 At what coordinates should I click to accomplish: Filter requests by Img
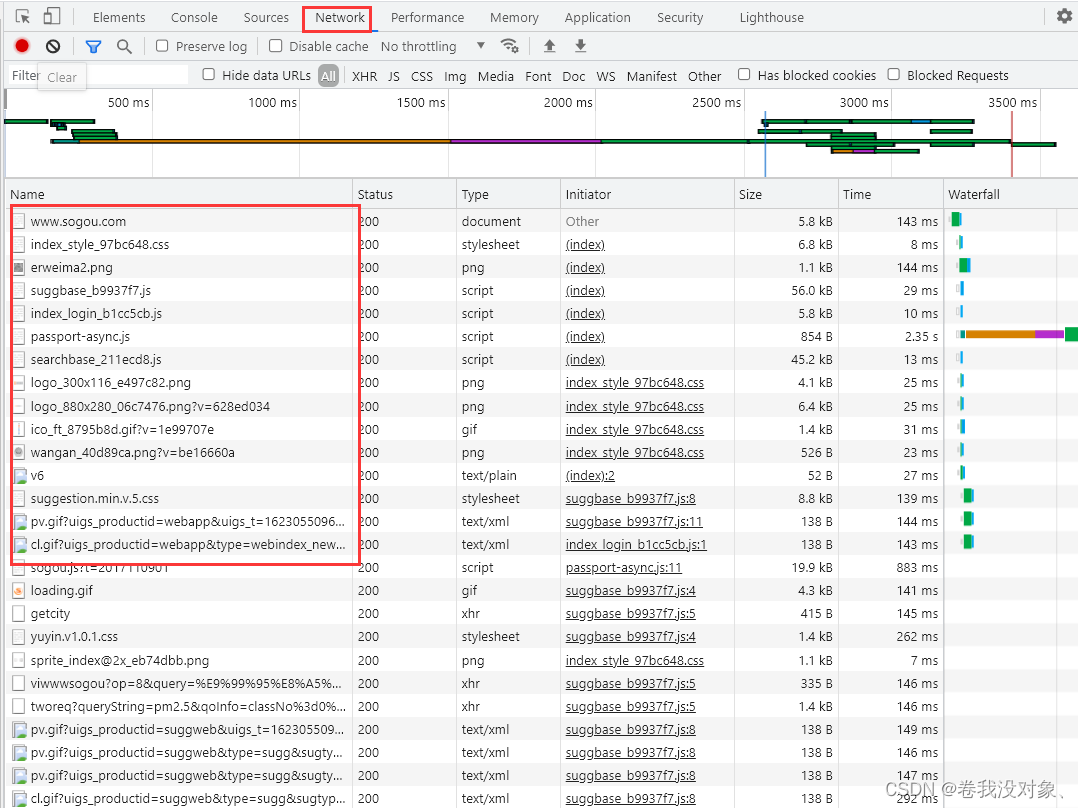point(455,76)
